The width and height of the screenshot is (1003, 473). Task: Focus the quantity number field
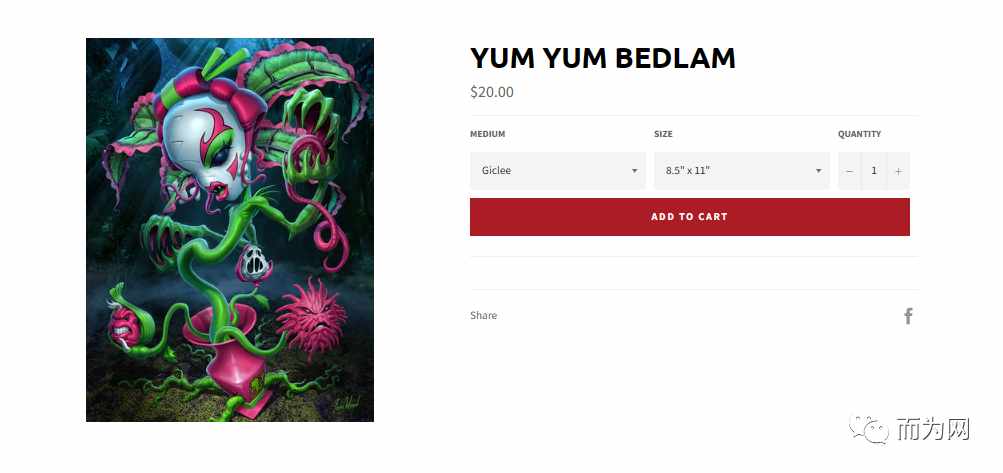click(874, 171)
